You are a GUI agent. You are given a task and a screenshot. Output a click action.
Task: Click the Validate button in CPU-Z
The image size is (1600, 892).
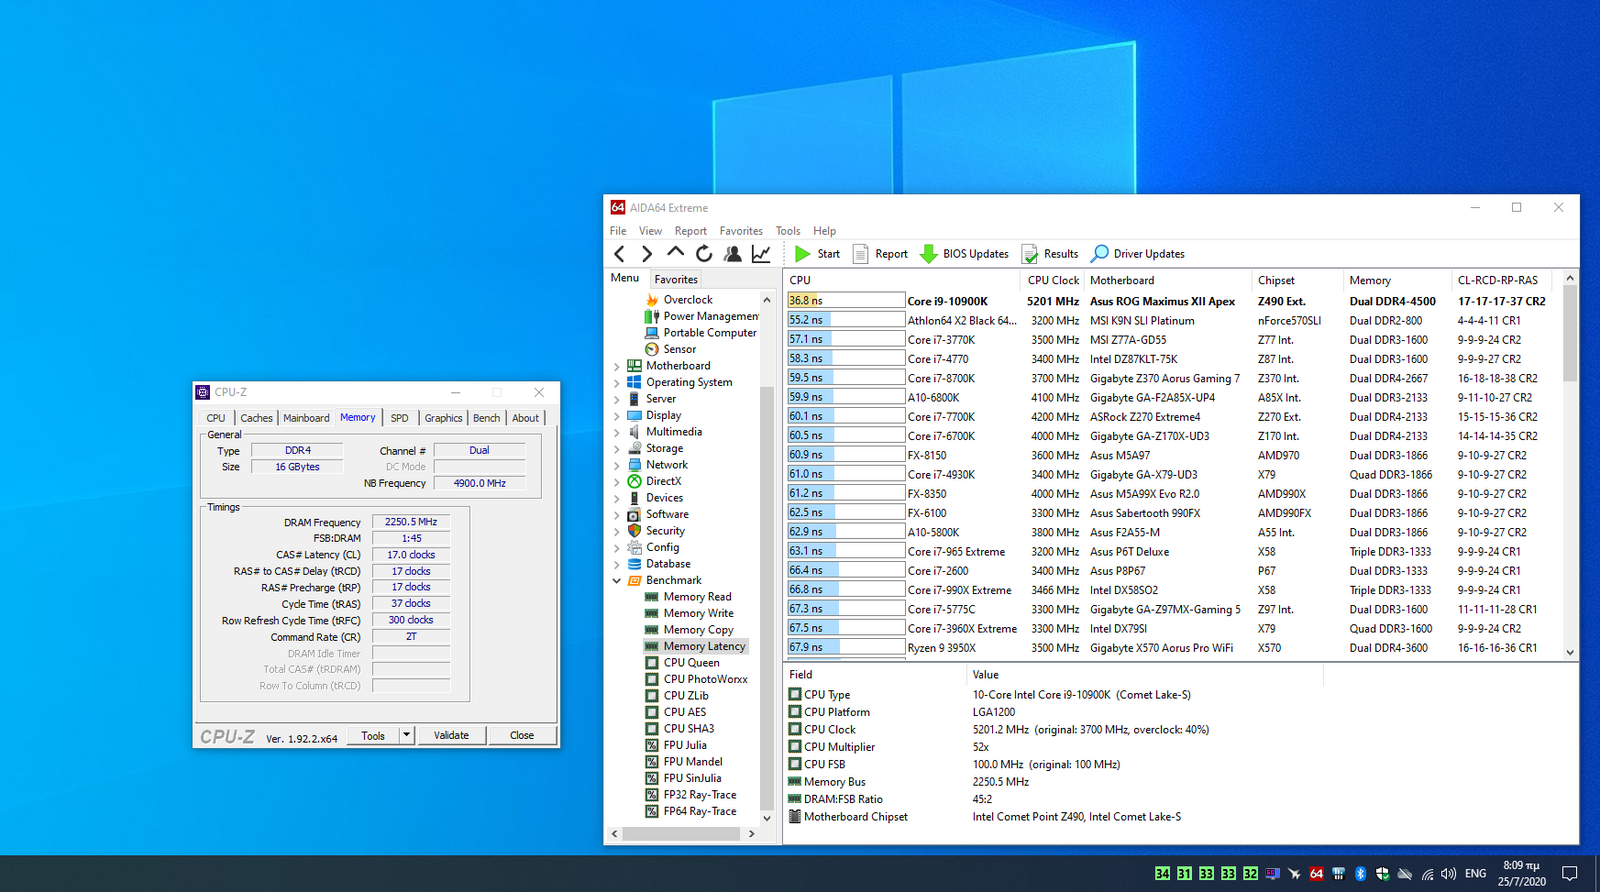[x=451, y=735]
